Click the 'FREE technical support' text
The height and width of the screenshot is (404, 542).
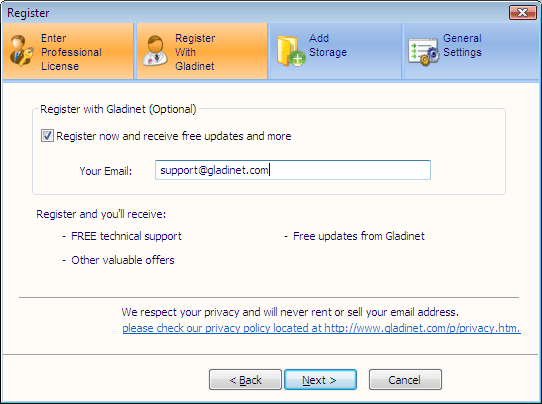click(x=126, y=236)
